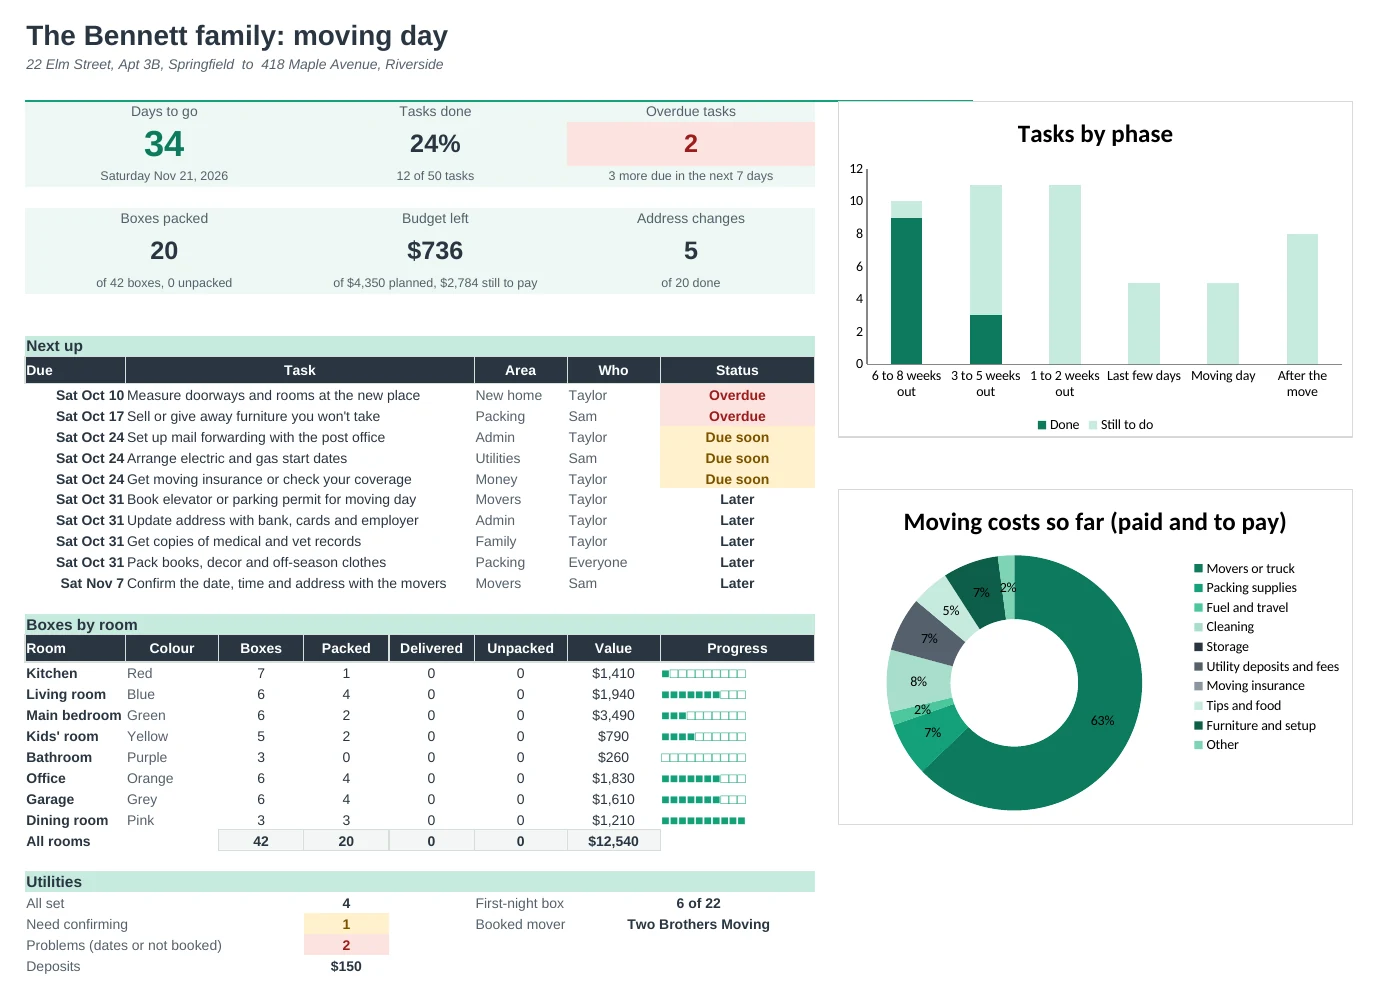This screenshot has height=998, width=1377.
Task: Select the Overdue tasks count 2
Action: click(x=691, y=144)
